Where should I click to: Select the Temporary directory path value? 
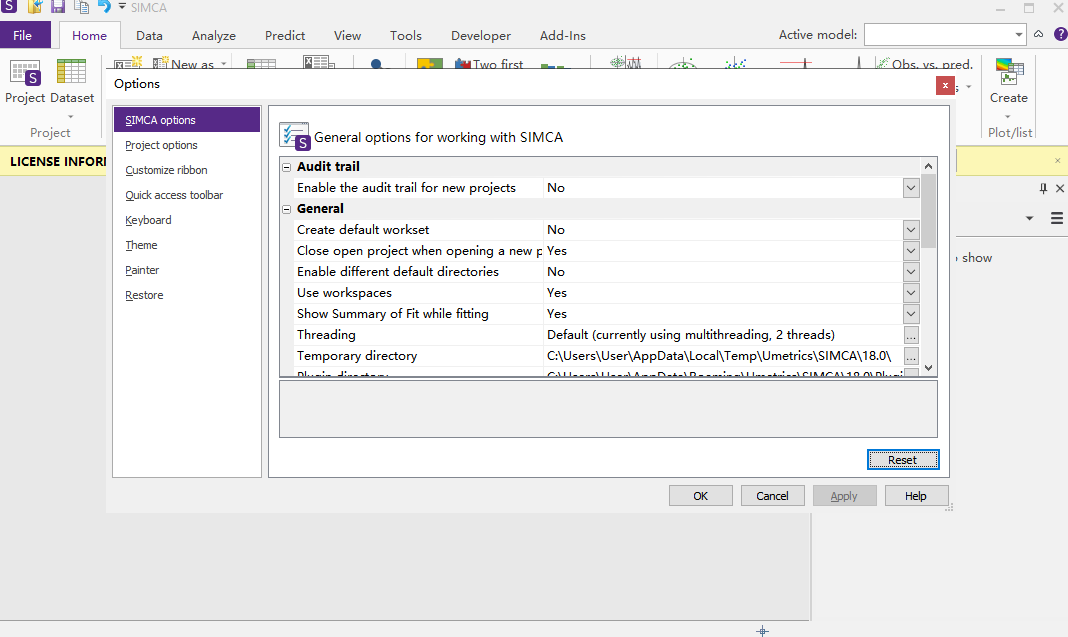coord(719,356)
